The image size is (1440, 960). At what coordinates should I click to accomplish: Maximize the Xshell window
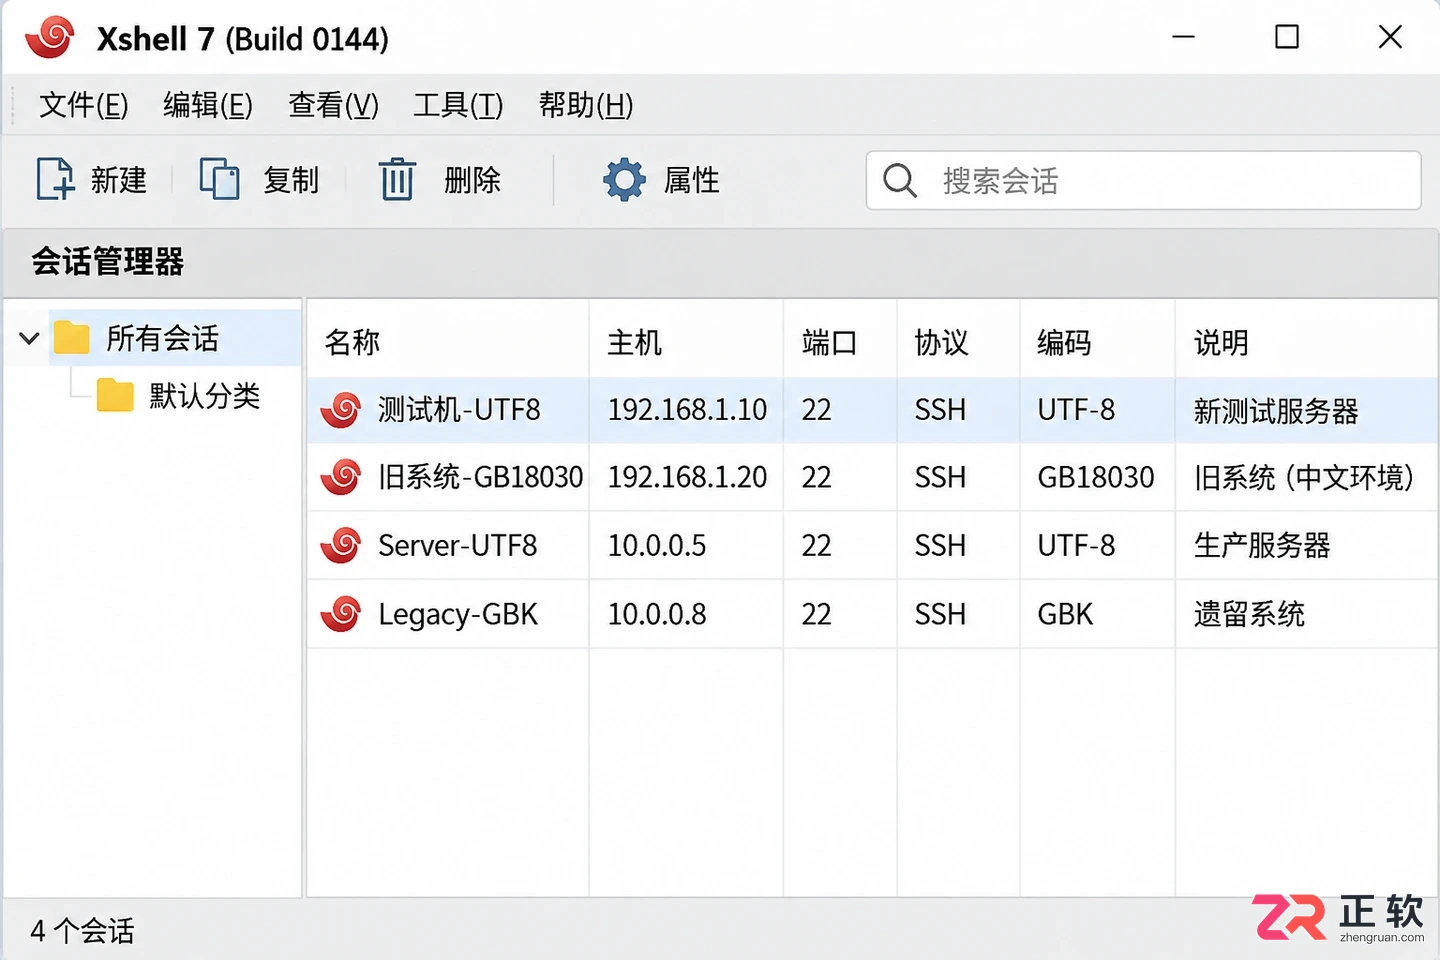(1287, 37)
